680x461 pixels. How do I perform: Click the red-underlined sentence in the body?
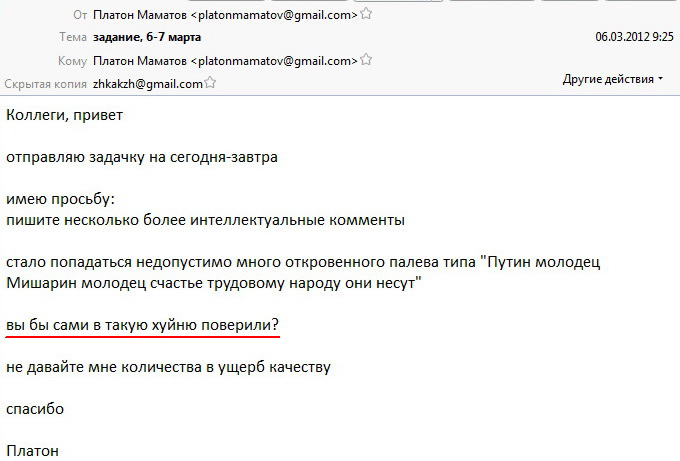click(142, 325)
